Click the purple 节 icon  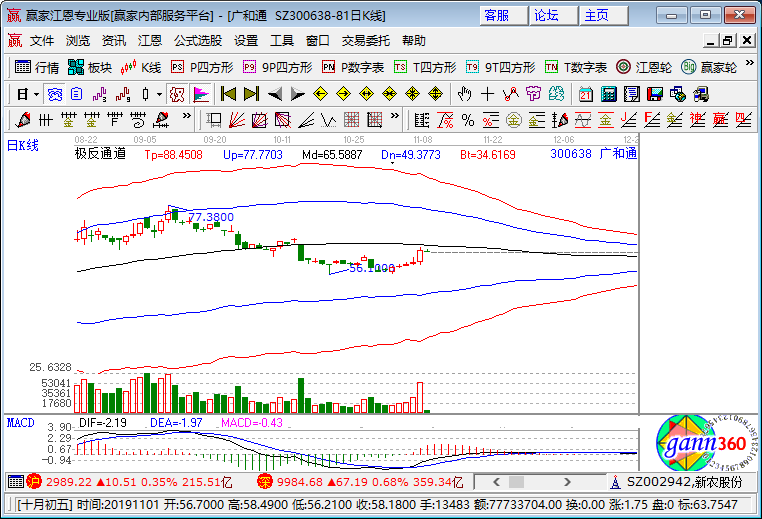click(534, 94)
